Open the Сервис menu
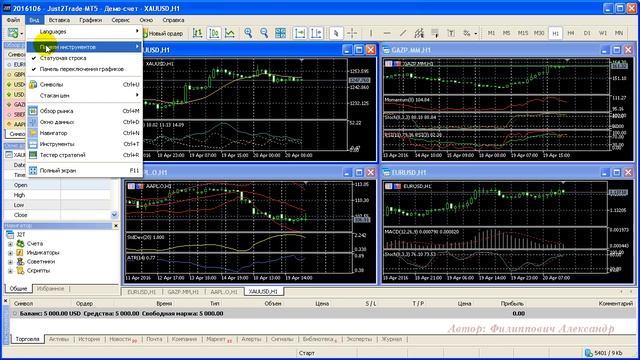The image size is (640, 360). pos(120,20)
